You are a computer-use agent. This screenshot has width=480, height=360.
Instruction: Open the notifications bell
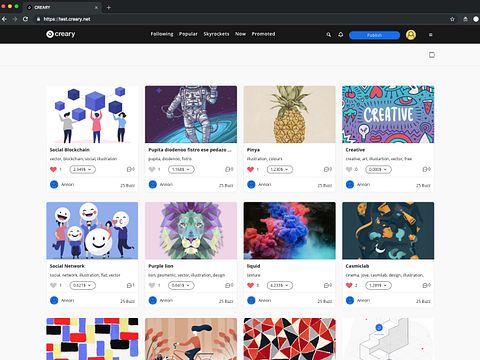[341, 35]
